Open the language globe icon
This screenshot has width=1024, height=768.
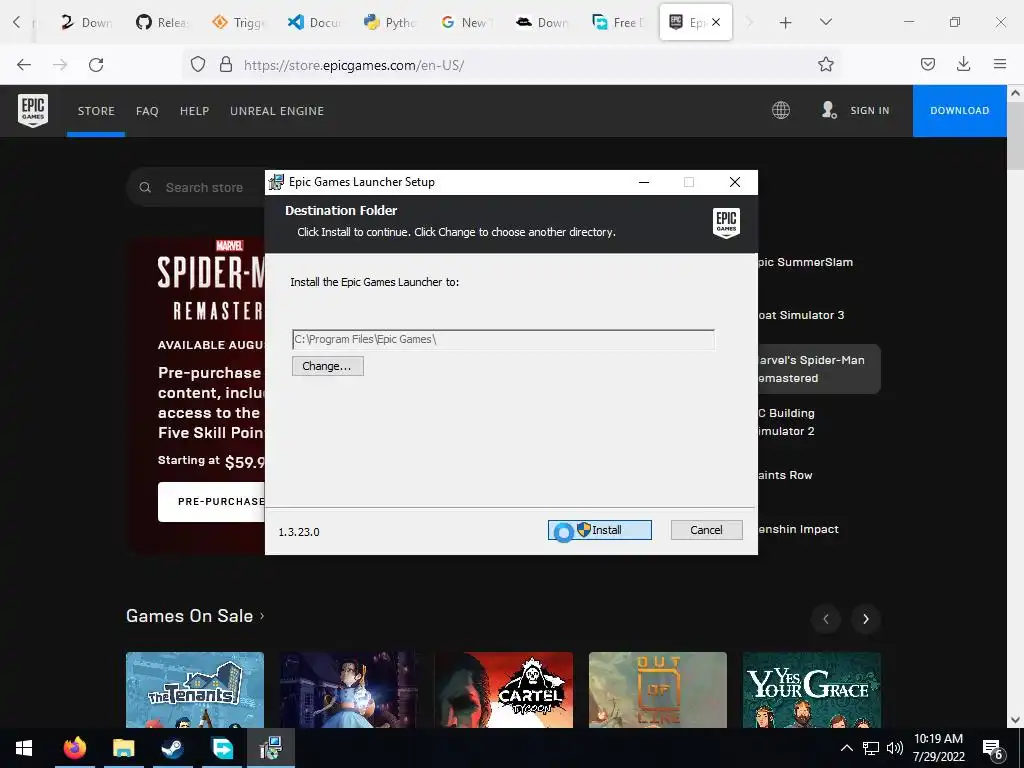pos(780,110)
